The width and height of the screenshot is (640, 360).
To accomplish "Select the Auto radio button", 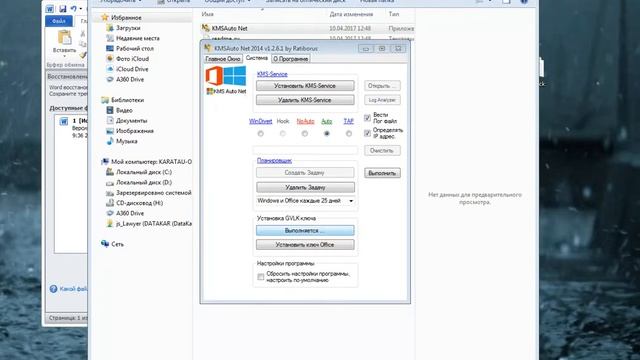I will tap(327, 133).
